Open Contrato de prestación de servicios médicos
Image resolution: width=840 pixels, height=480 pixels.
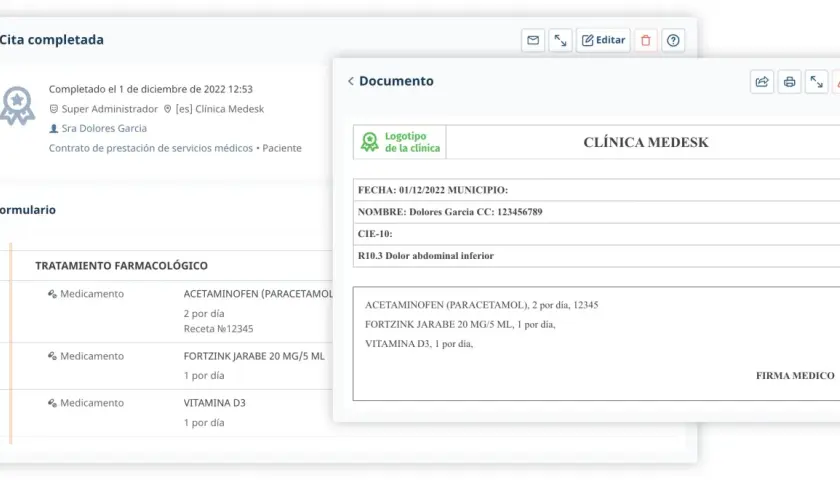[151, 148]
